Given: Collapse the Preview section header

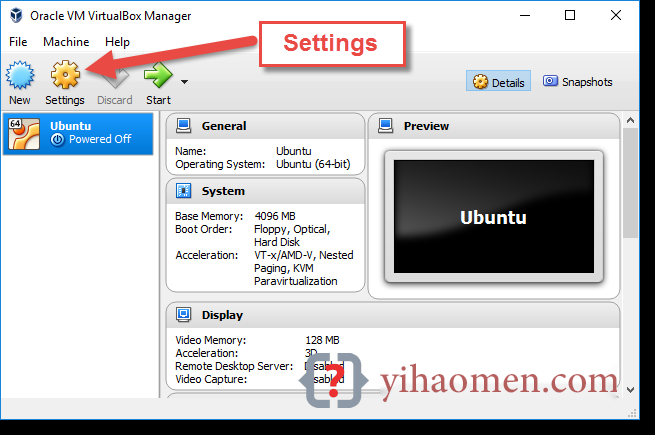Looking at the screenshot, I should pyautogui.click(x=494, y=126).
